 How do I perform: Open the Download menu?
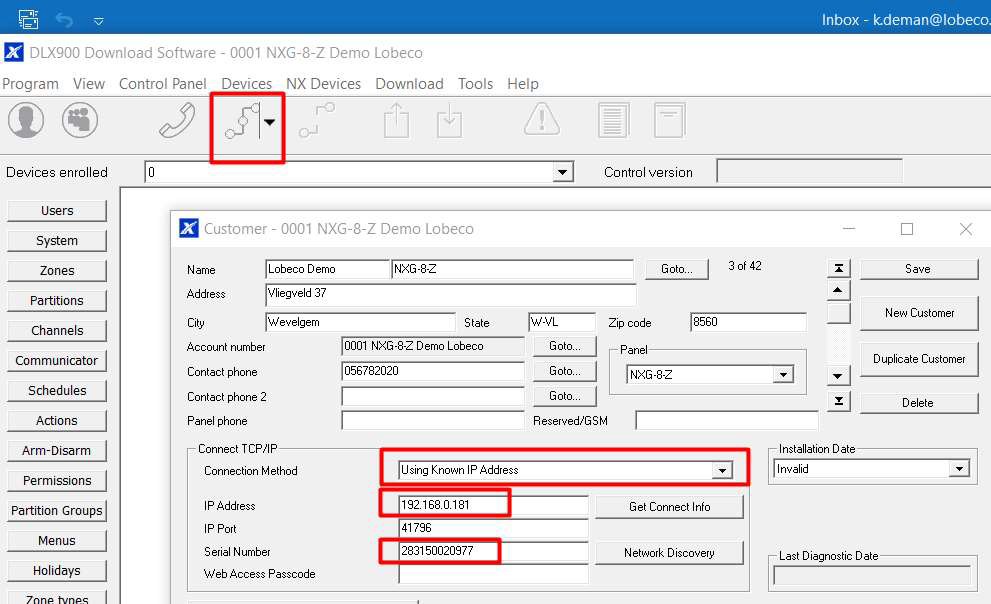tap(409, 83)
